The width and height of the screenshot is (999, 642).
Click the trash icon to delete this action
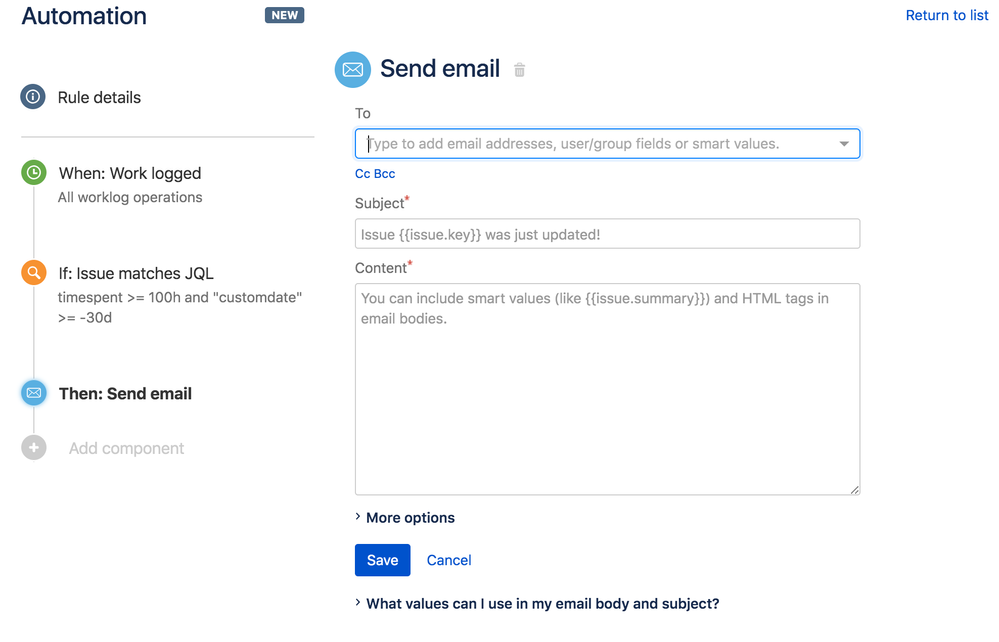pos(519,69)
